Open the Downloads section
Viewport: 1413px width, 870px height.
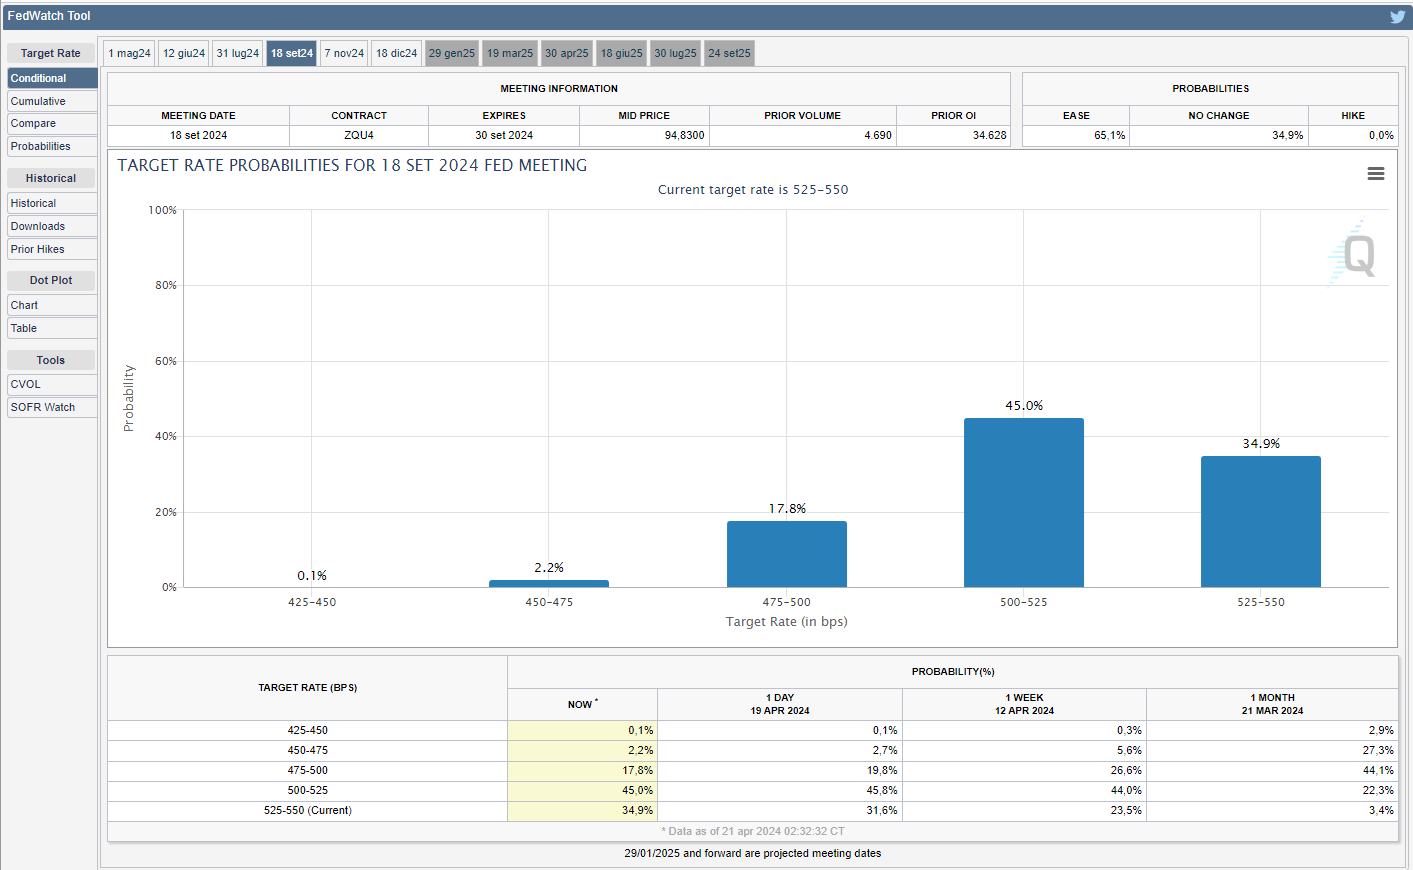pos(52,227)
